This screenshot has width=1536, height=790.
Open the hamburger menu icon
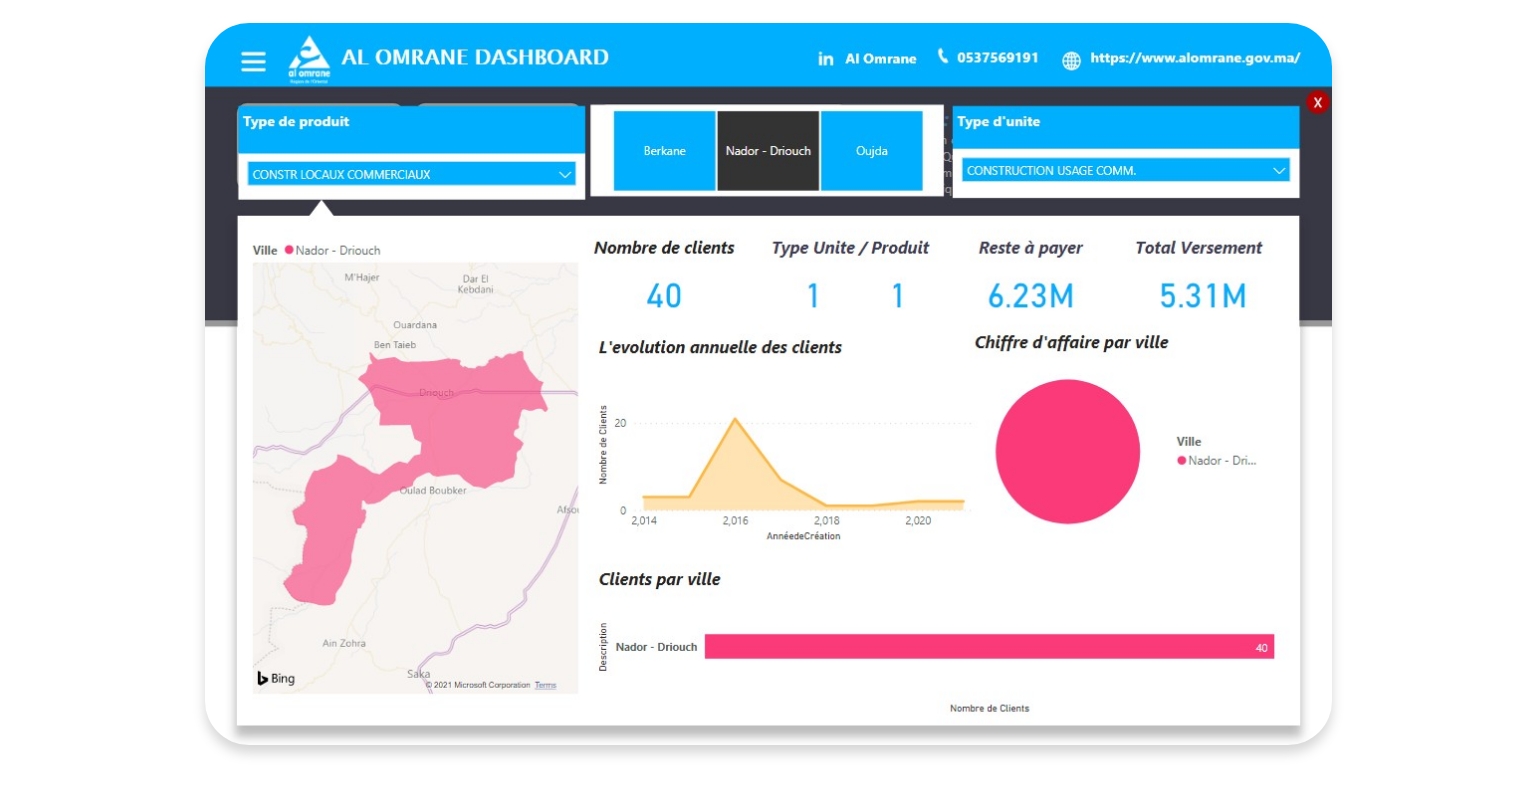tap(253, 61)
